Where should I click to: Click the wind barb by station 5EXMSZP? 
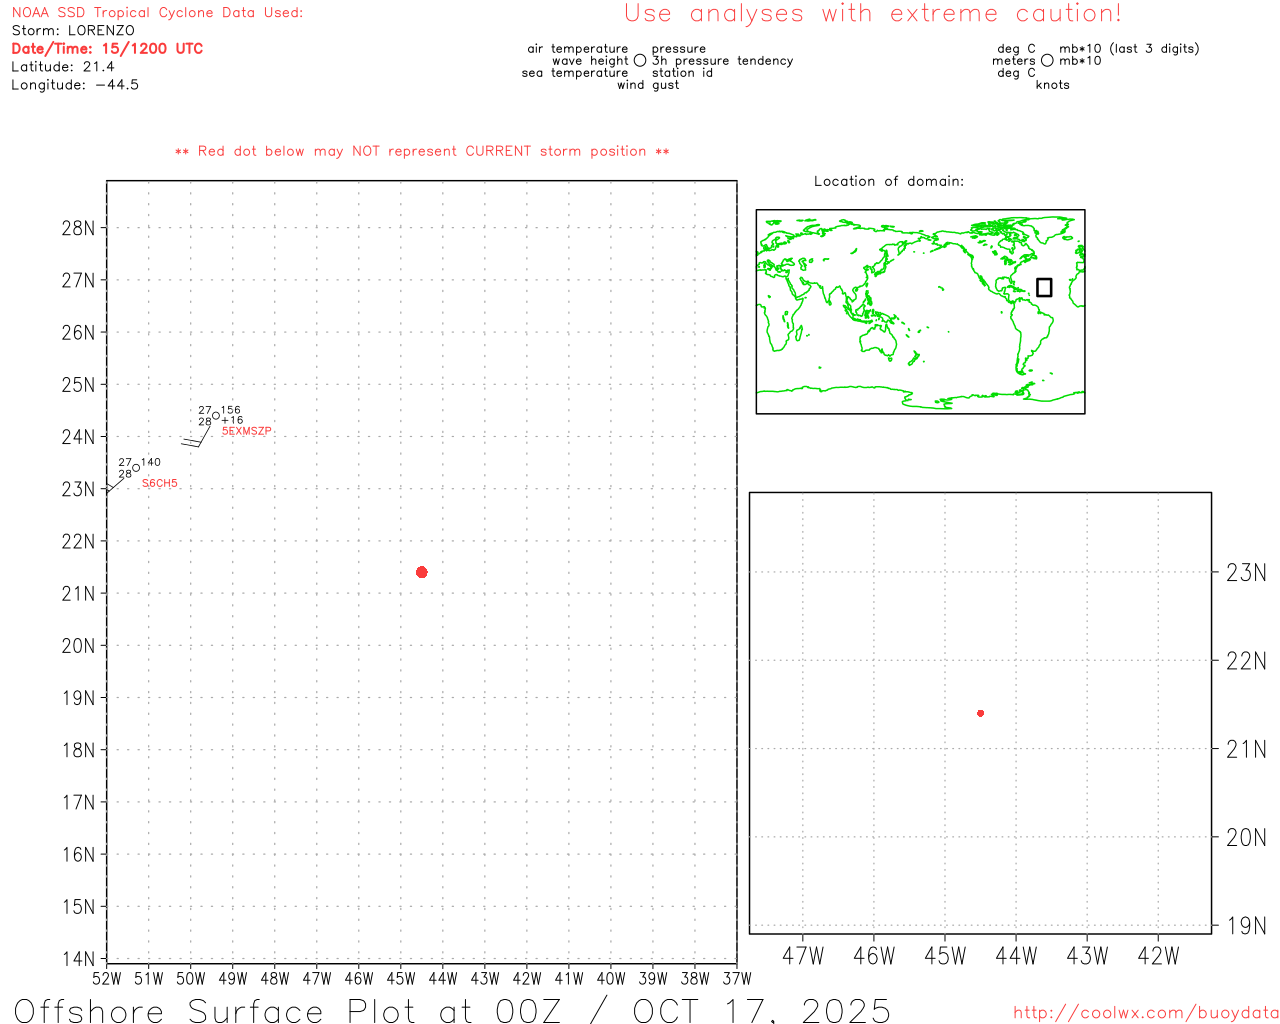coord(198,434)
